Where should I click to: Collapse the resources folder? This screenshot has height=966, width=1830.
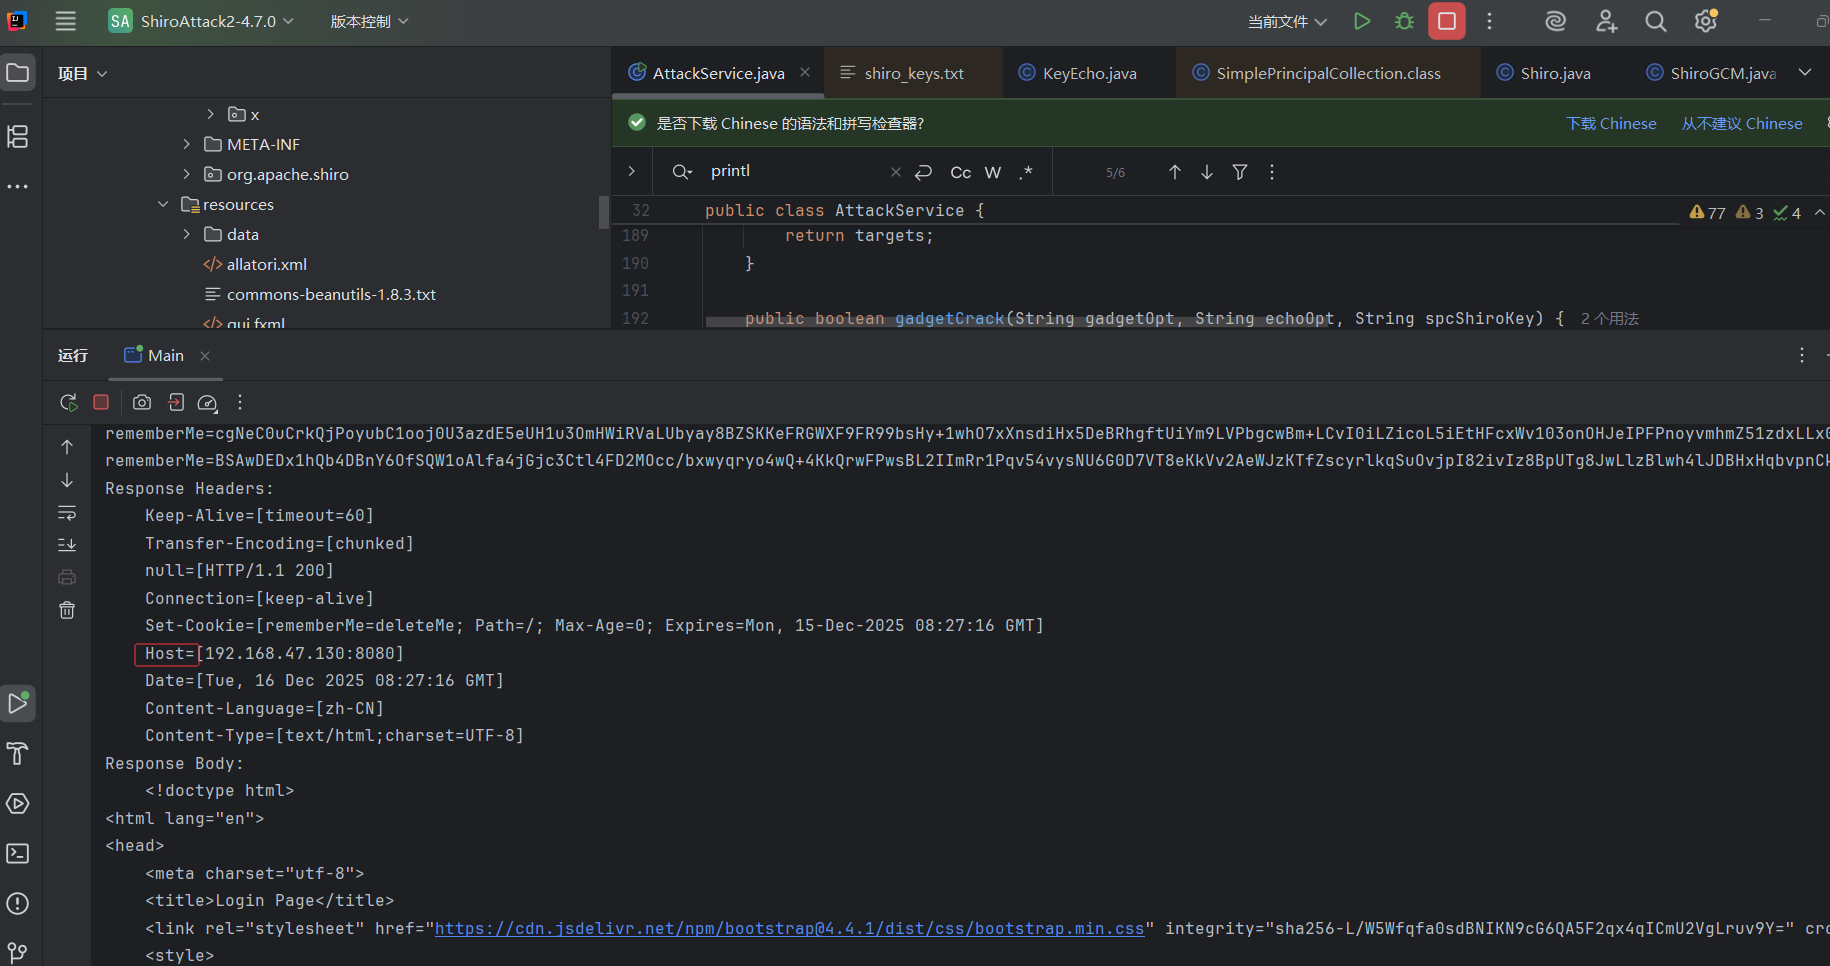tap(163, 204)
